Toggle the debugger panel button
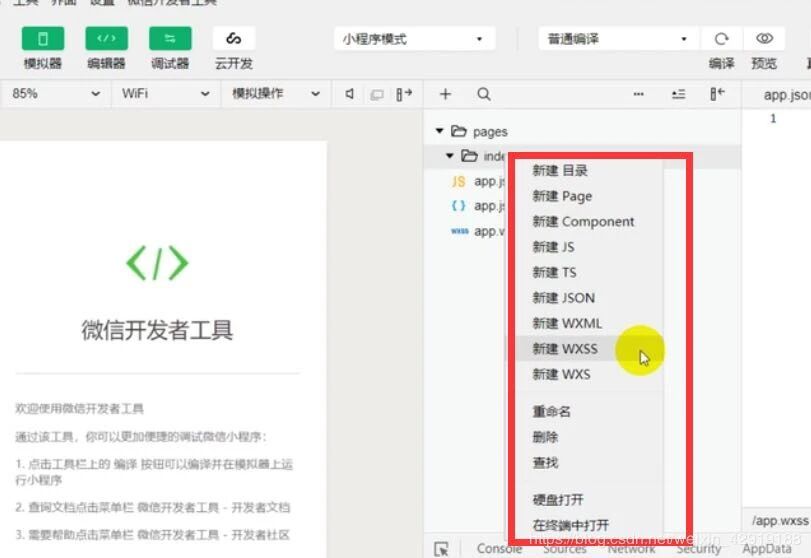 (170, 39)
